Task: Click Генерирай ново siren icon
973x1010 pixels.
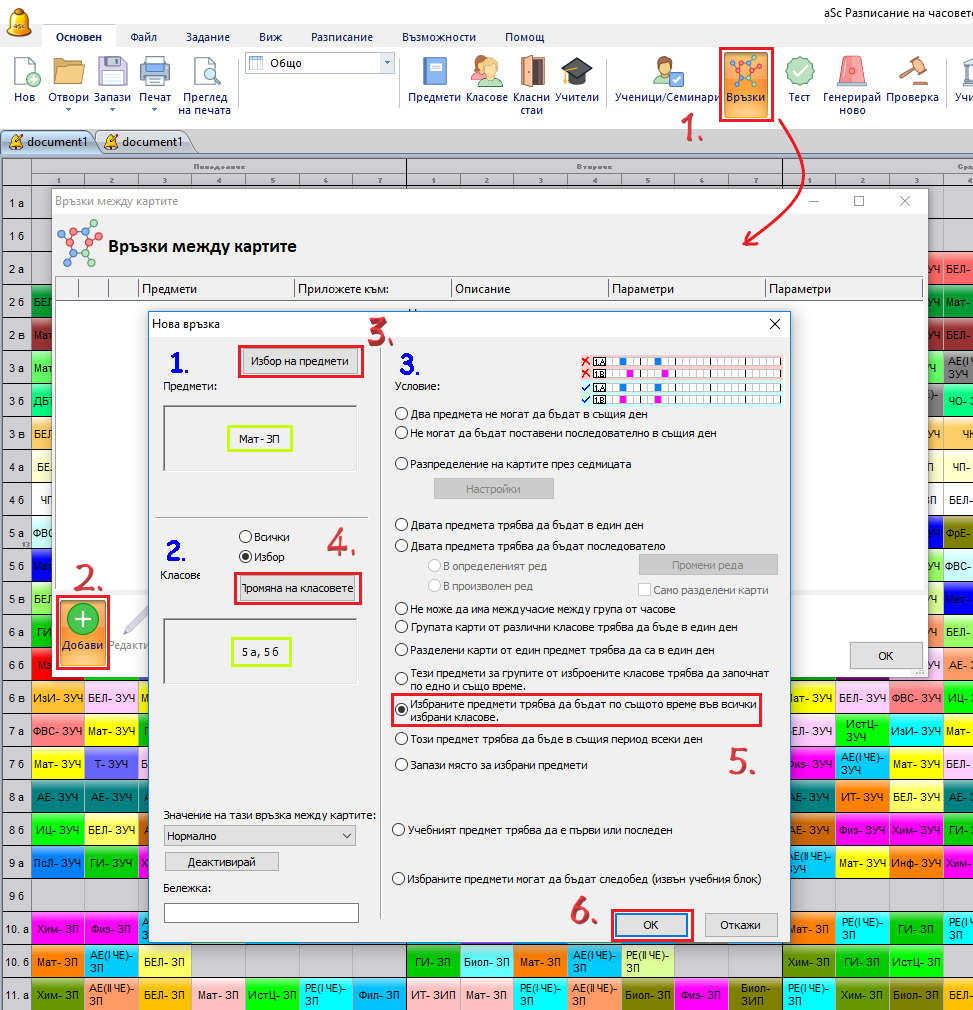Action: pyautogui.click(x=851, y=72)
